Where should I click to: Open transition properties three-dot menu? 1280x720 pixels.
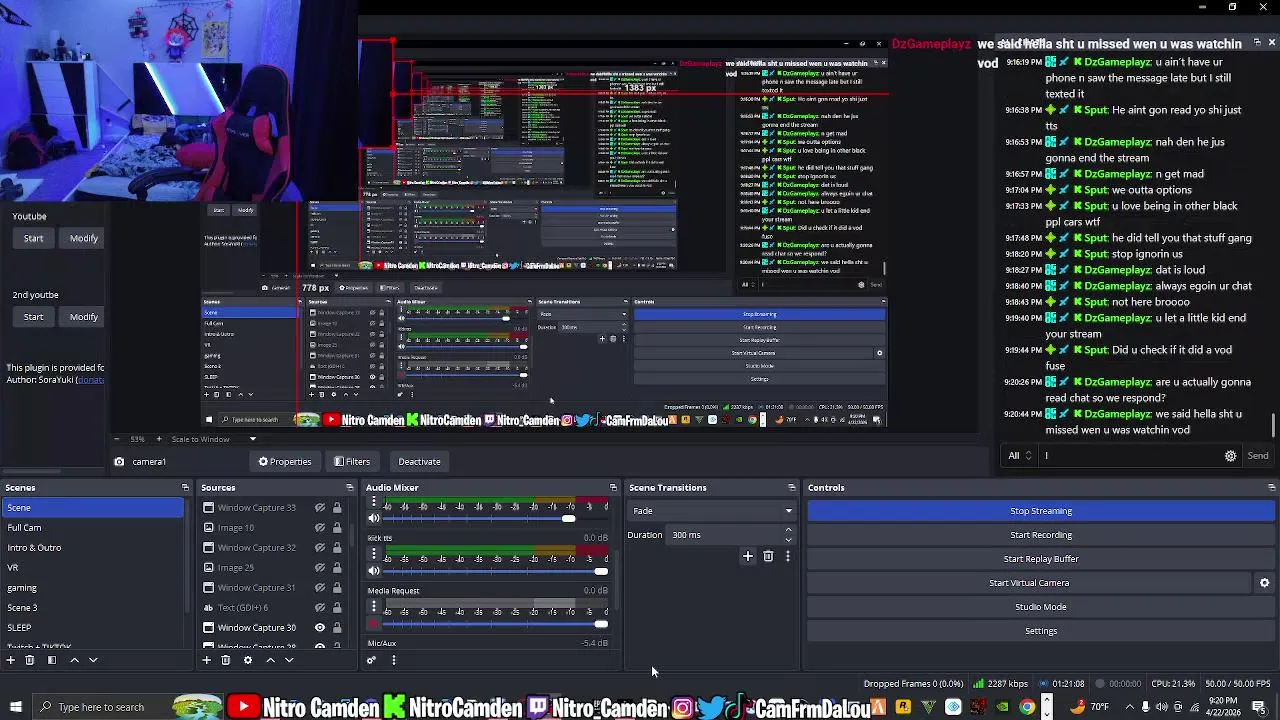787,556
